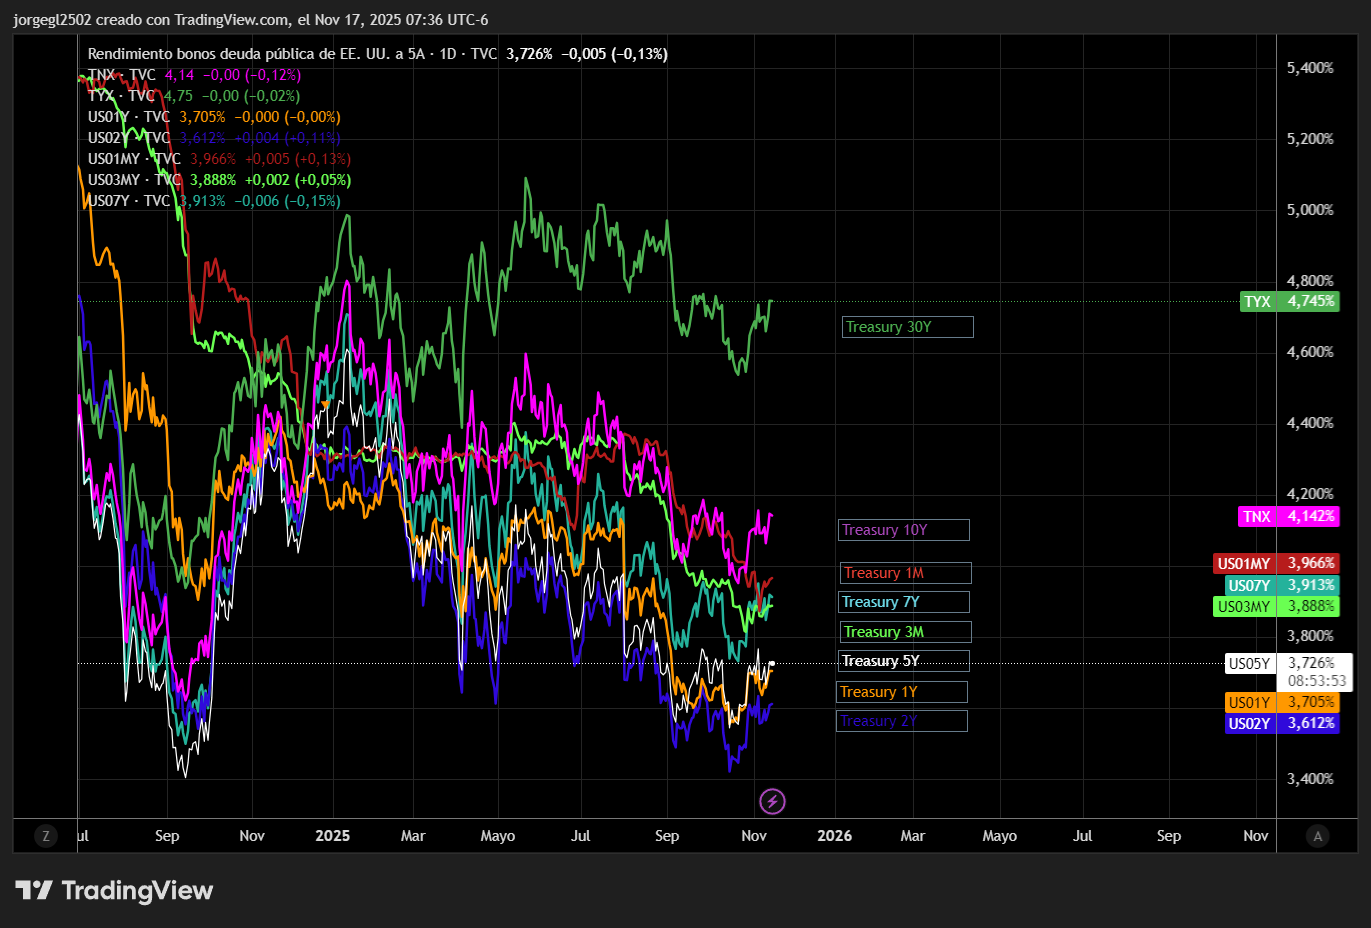The height and width of the screenshot is (928, 1371).
Task: Select the US01MY · TVC legend row
Action: pos(219,159)
